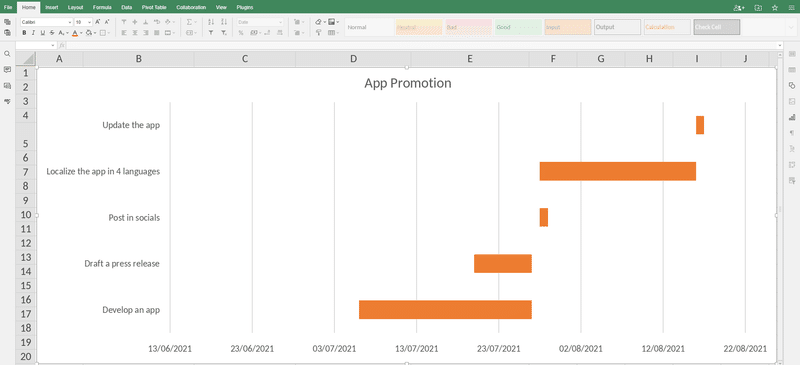Toggle wrap text
Image resolution: width=800 pixels, height=365 pixels.
[x=157, y=22]
